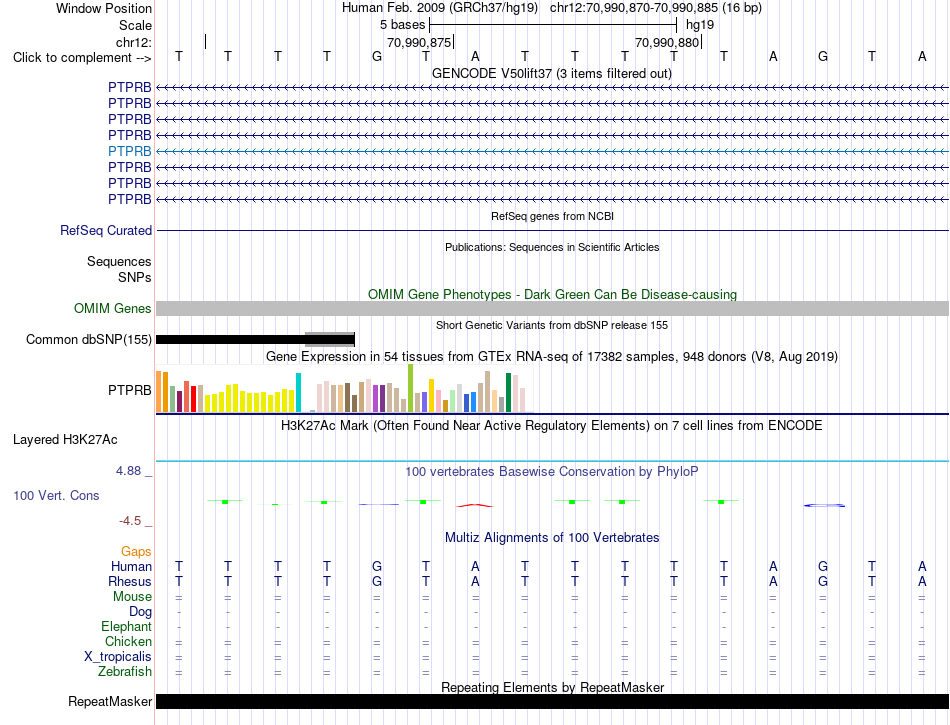Click the dark green GTEx expression bar
Screen dimensions: 950x725
pyautogui.click(x=508, y=392)
